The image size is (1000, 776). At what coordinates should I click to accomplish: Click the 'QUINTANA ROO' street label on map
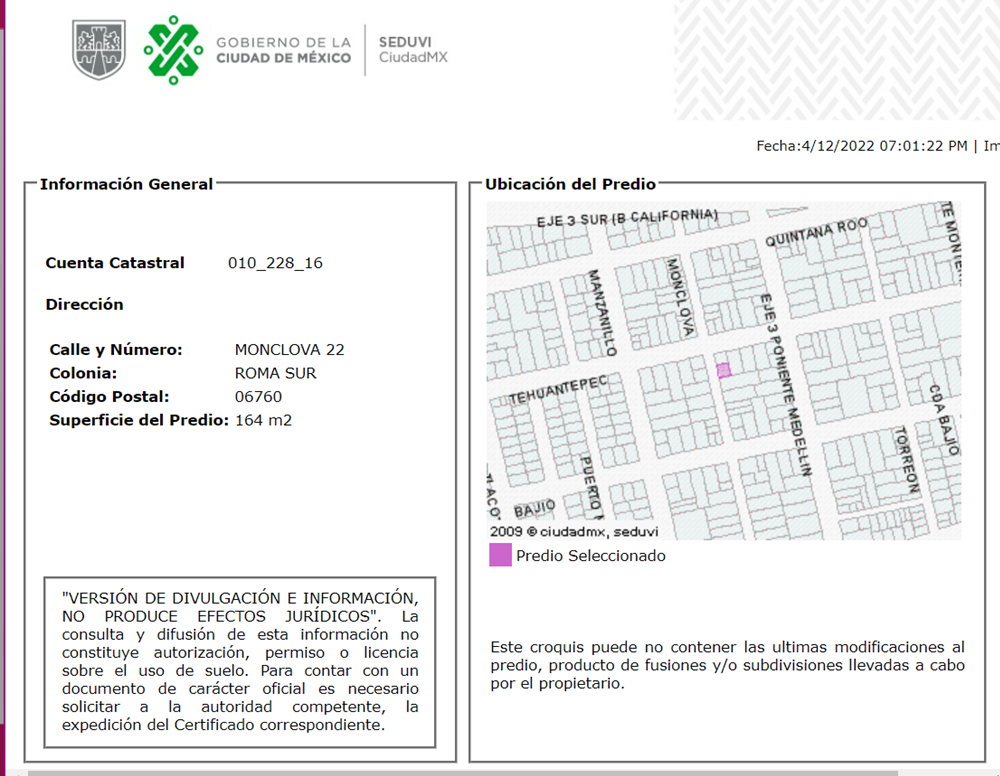(x=816, y=232)
